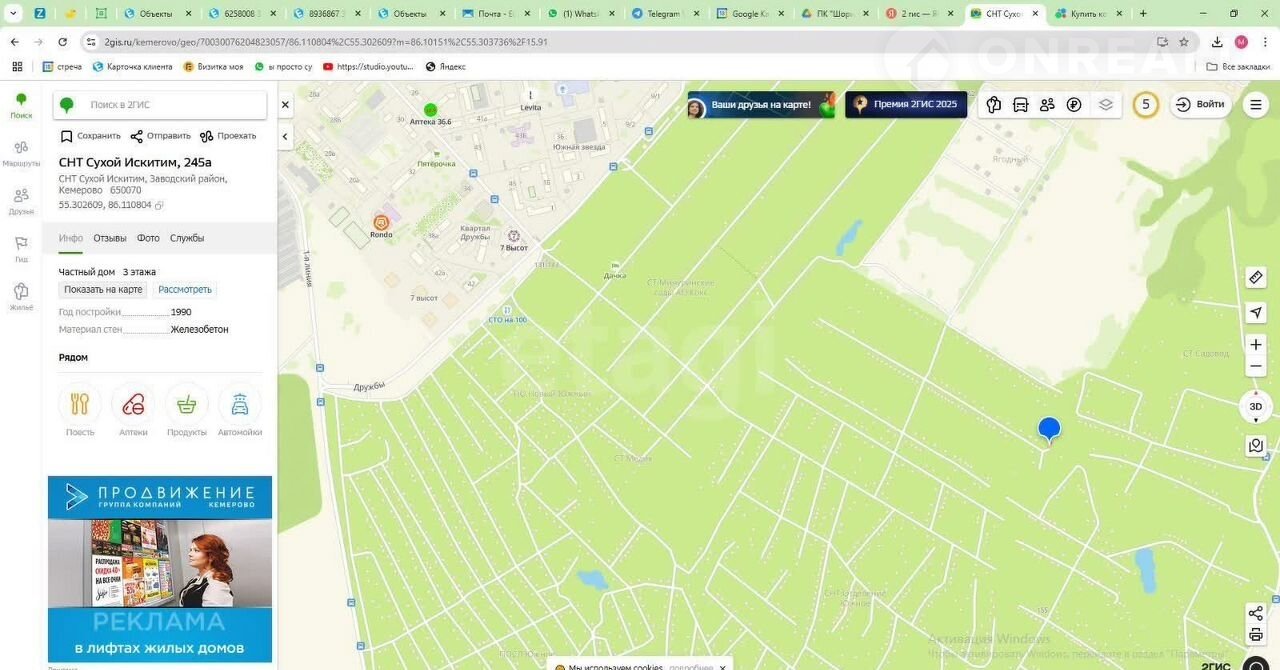Image resolution: width=1280 pixels, height=670 pixels.
Task: Collapse the side panel with chevron arrow
Action: coord(285,137)
